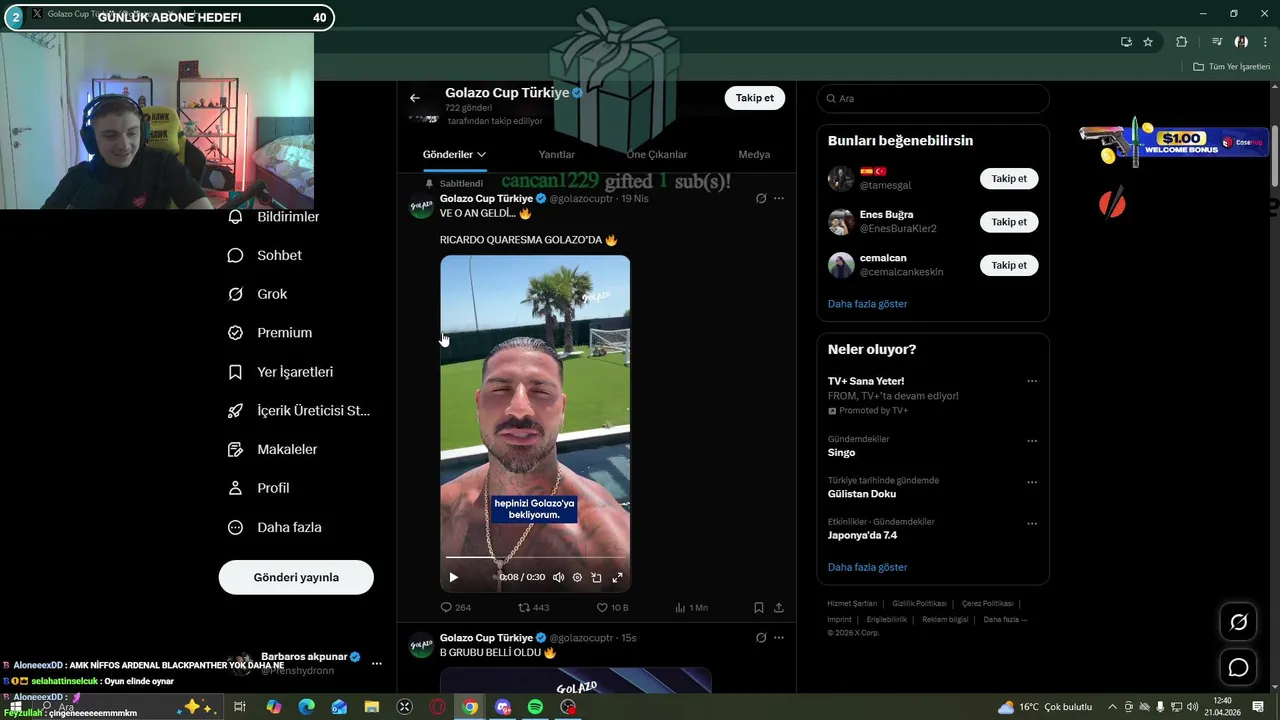Open Grok action on B GRUBU post

point(761,638)
